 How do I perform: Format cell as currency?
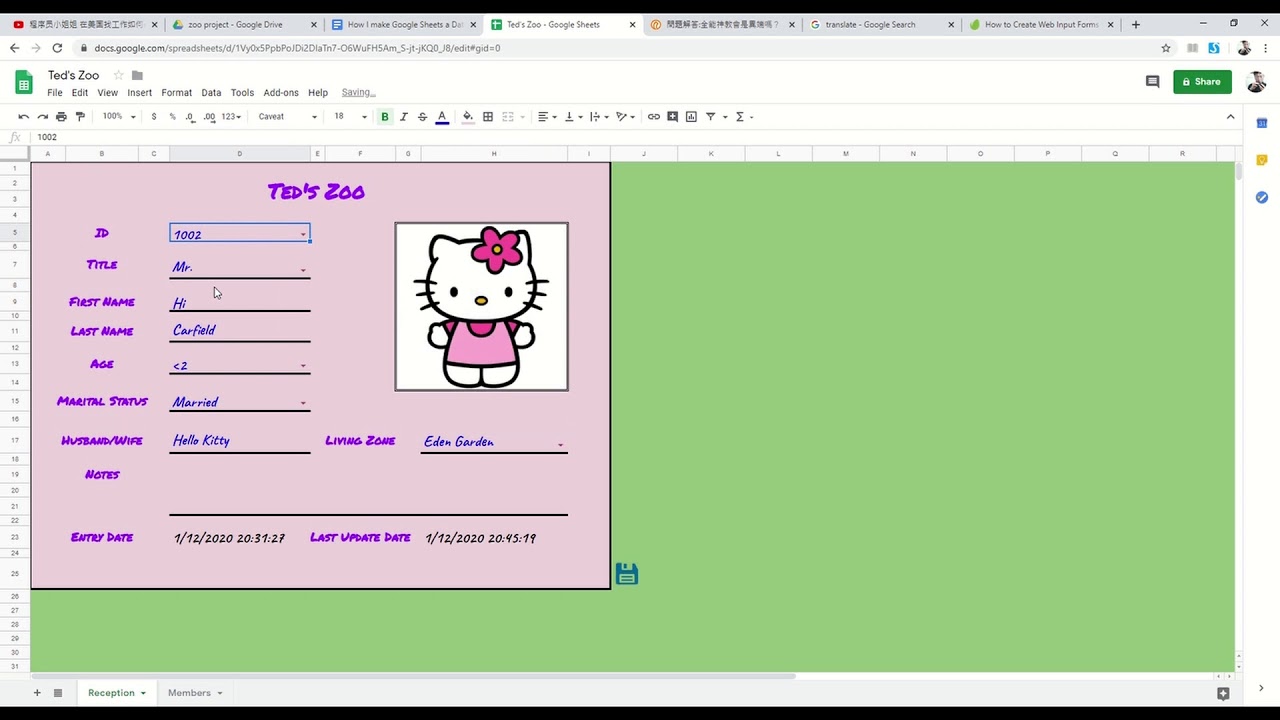153,117
